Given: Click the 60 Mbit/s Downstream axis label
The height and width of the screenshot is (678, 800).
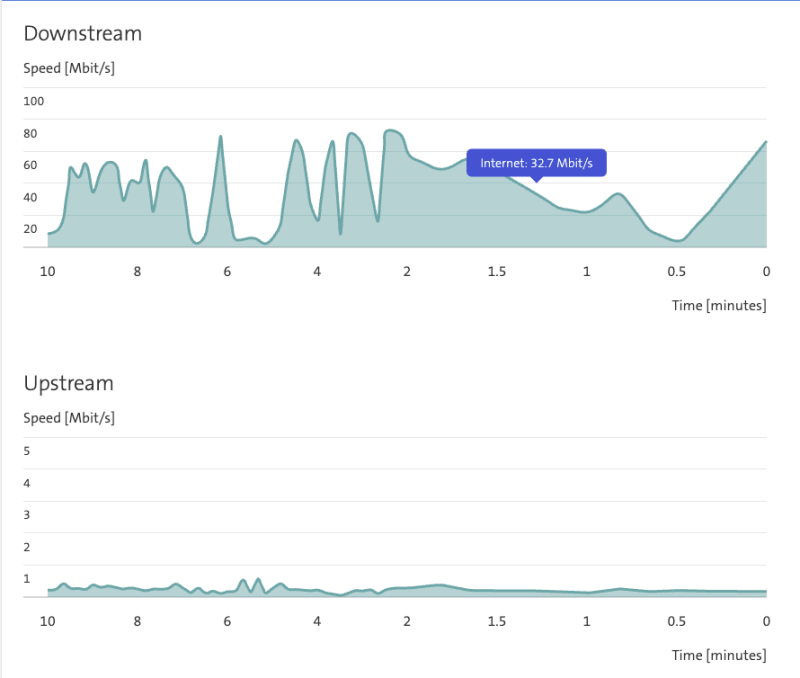Looking at the screenshot, I should coord(31,165).
